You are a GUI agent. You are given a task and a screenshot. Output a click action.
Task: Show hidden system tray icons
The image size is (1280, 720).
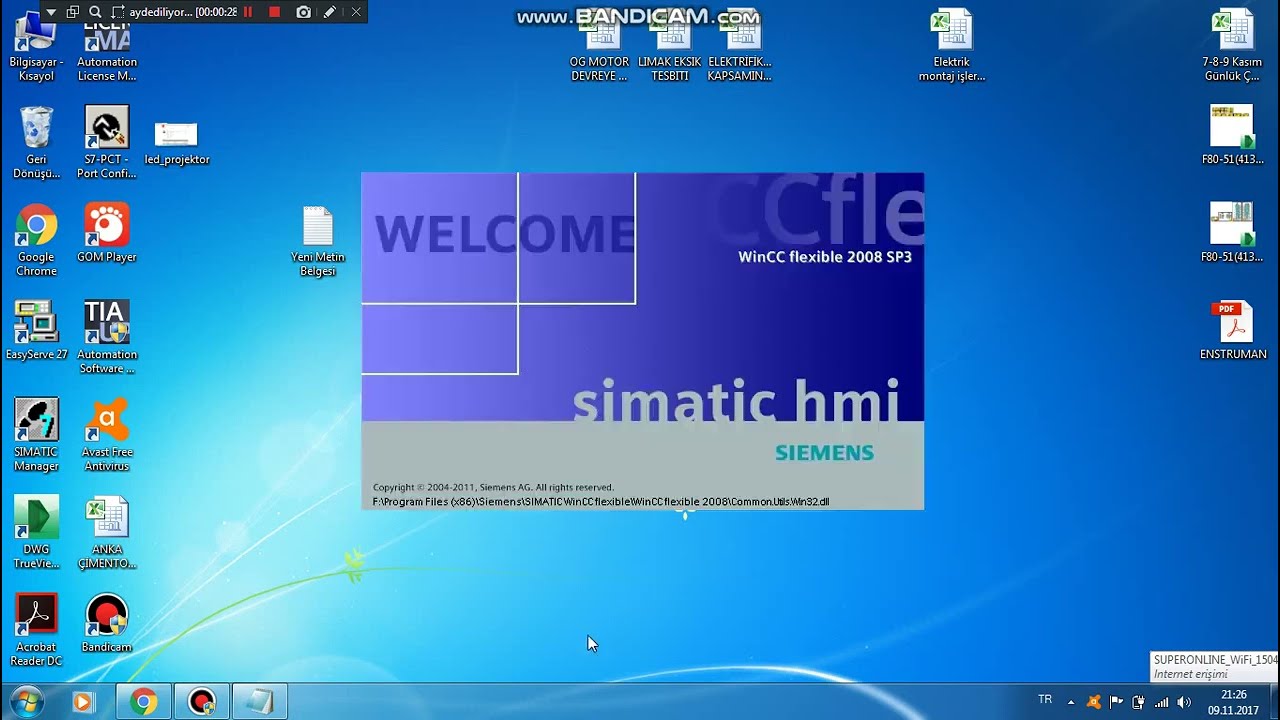click(x=1071, y=702)
